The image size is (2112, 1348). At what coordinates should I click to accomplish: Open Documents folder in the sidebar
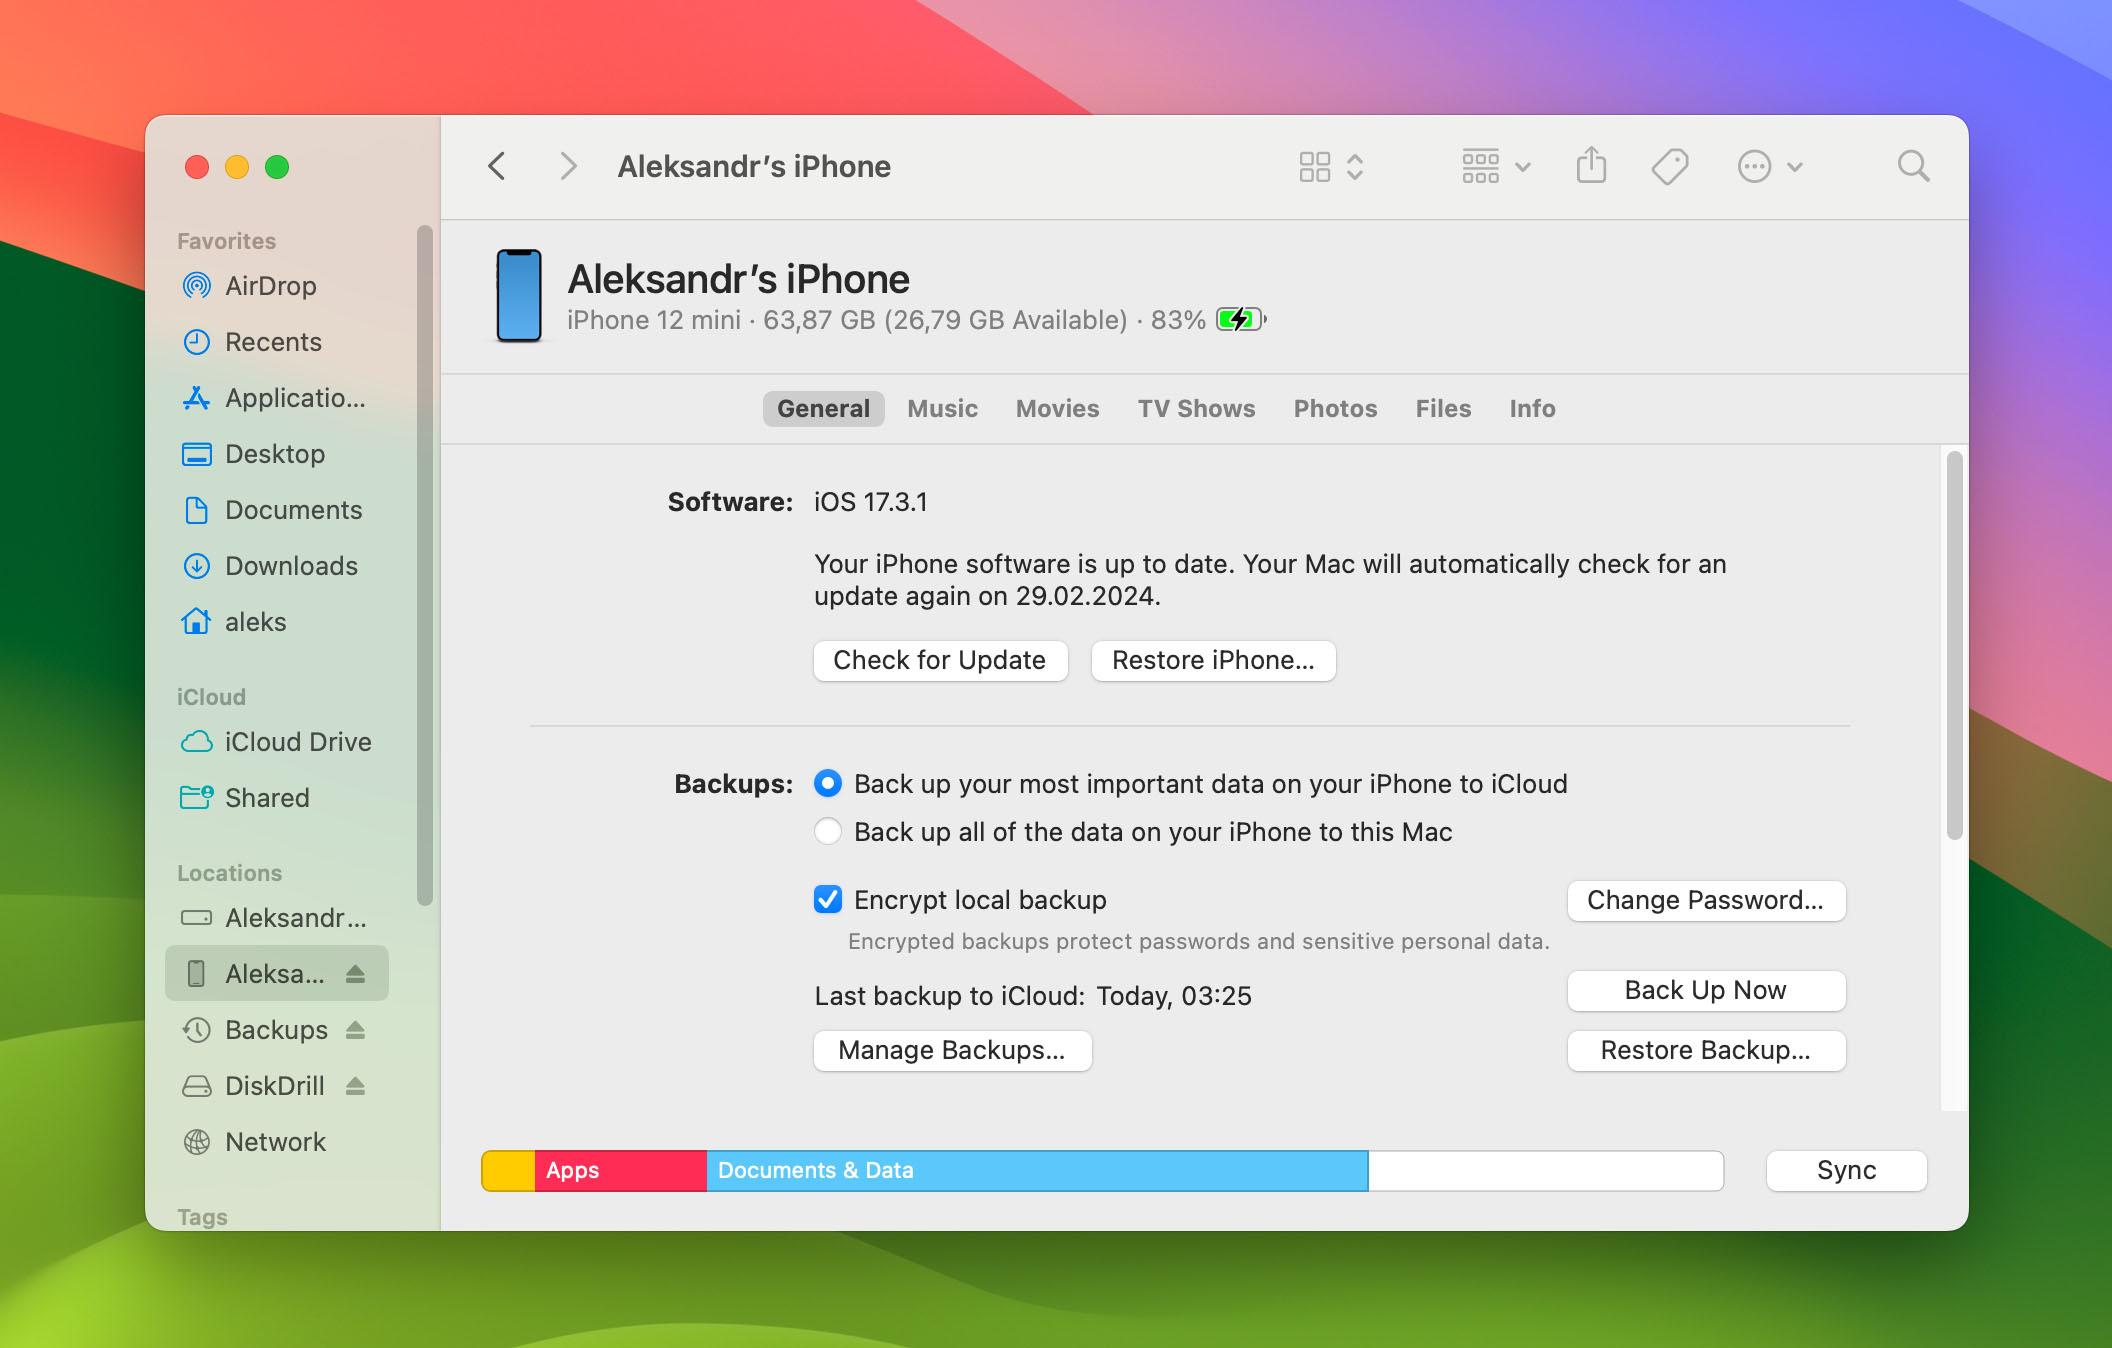pos(277,510)
